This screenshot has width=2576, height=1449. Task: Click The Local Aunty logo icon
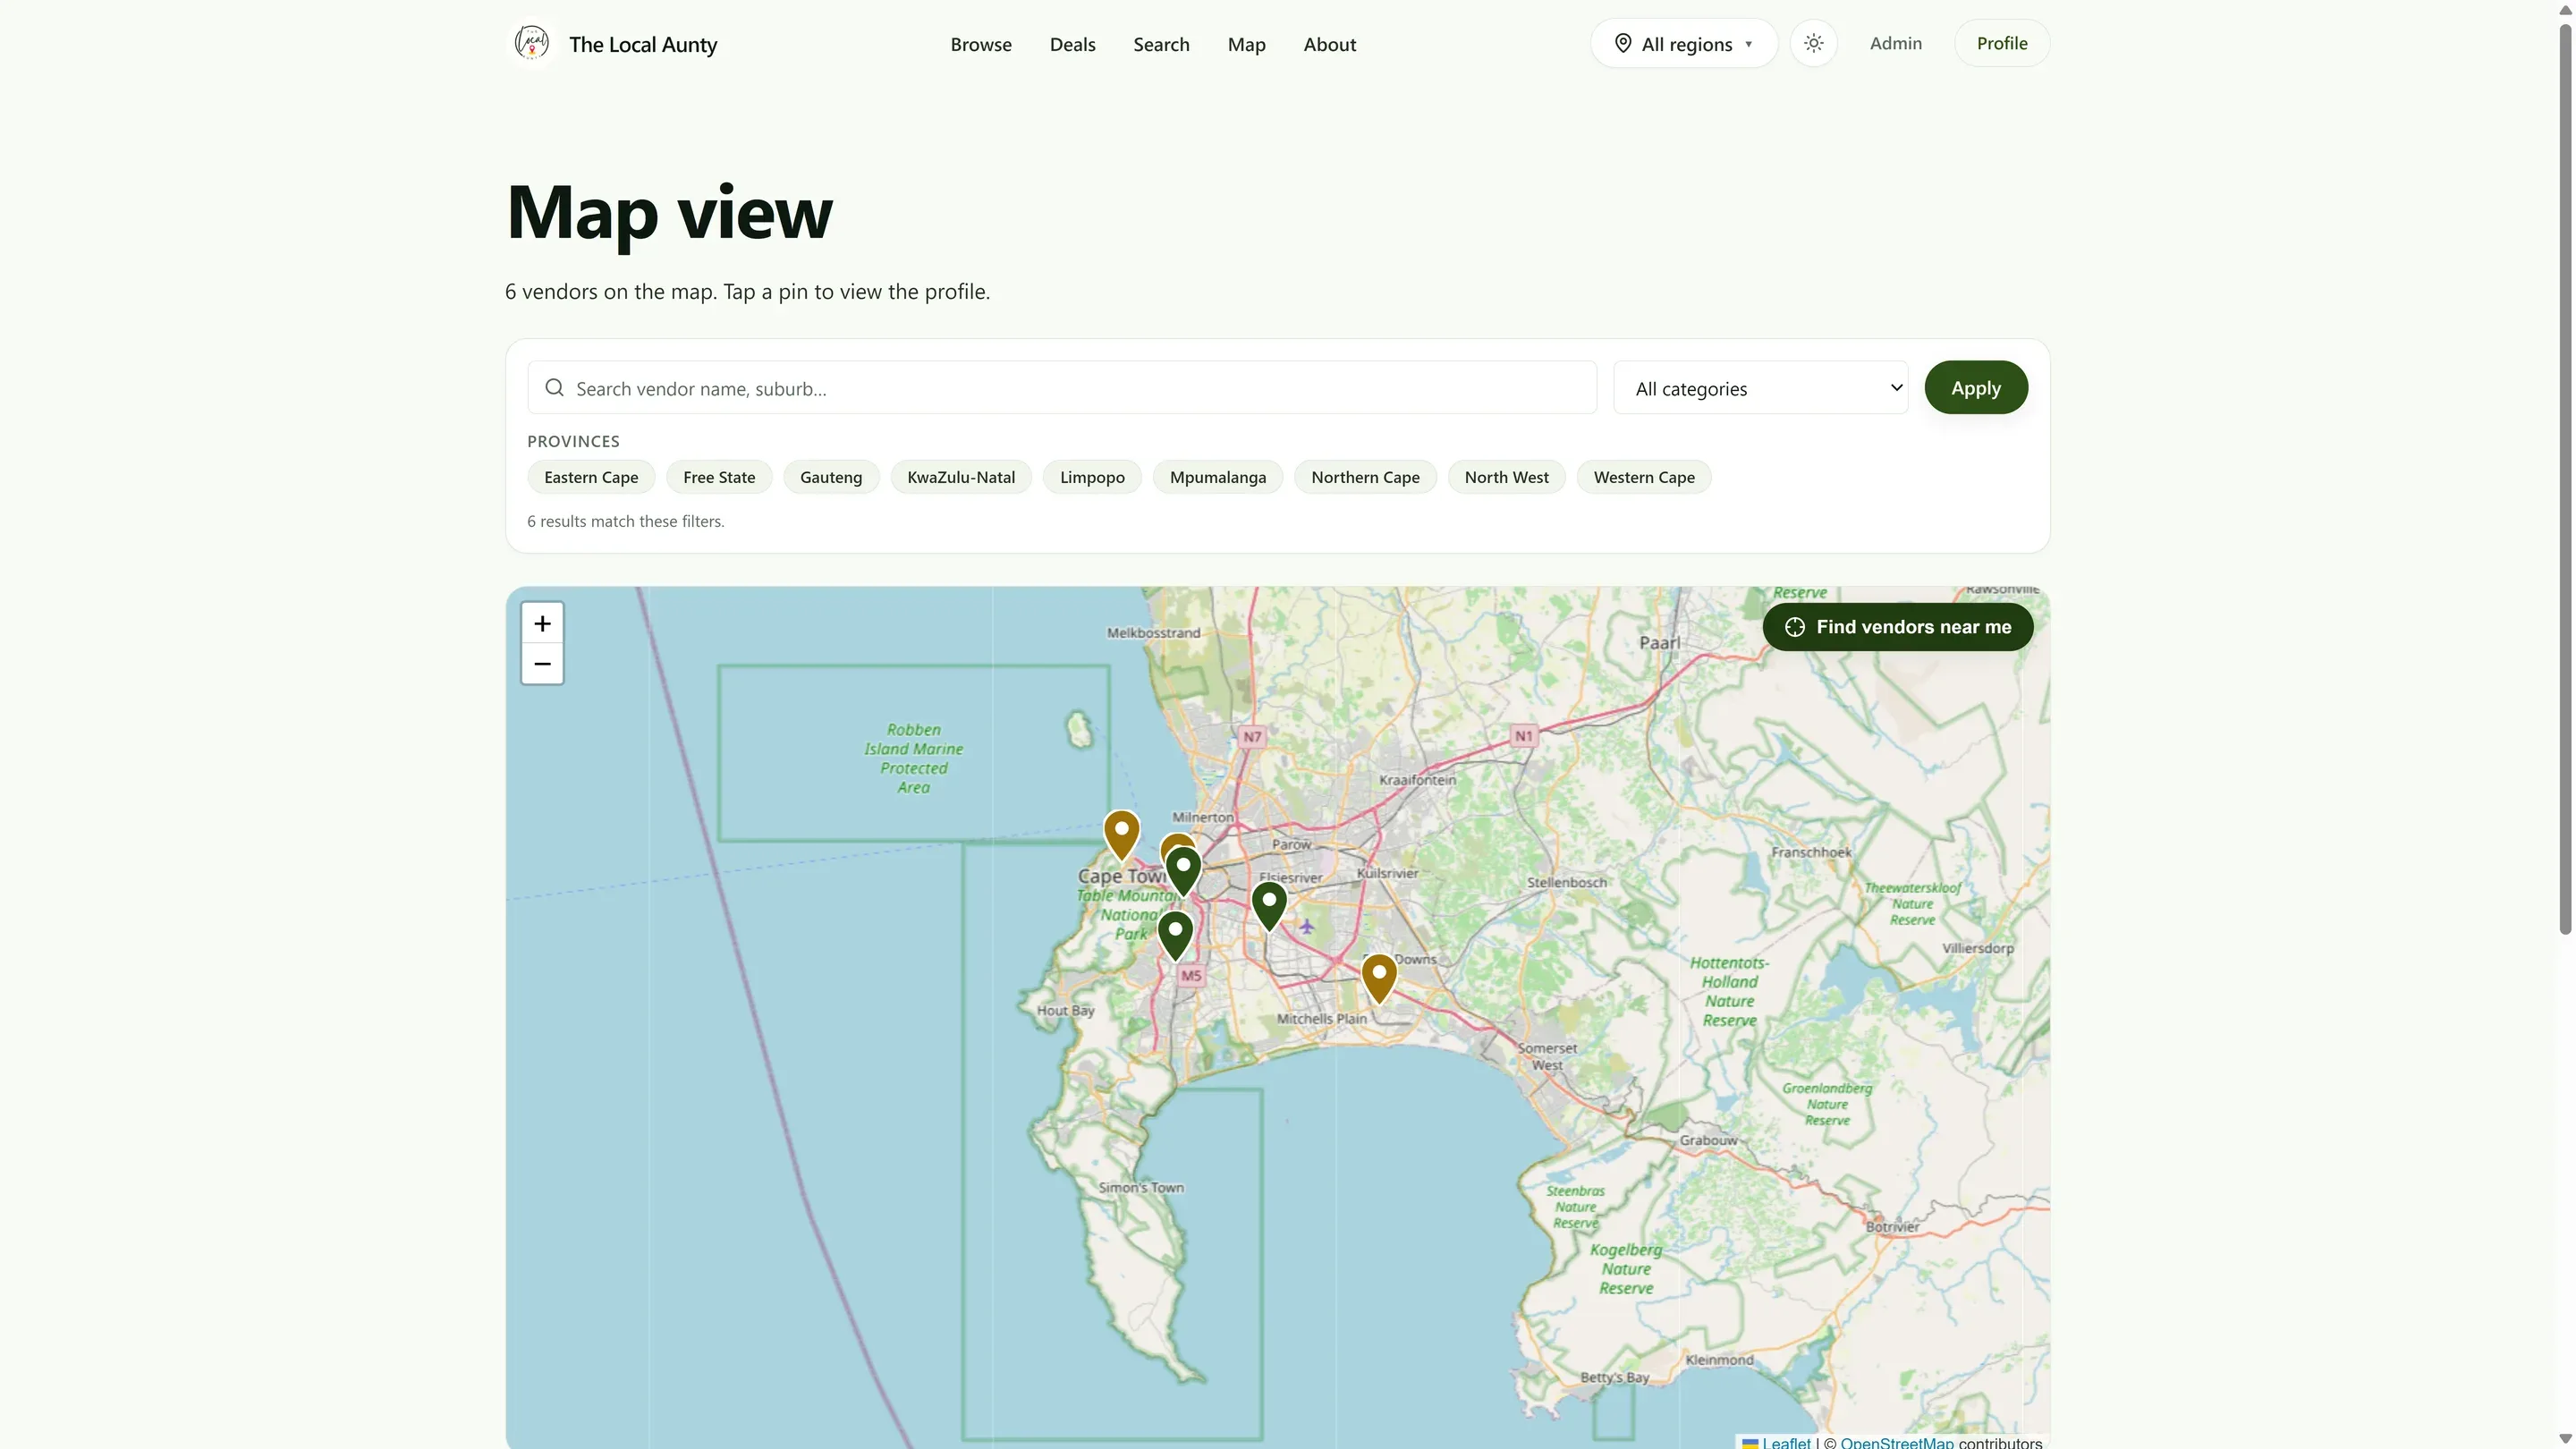531,43
